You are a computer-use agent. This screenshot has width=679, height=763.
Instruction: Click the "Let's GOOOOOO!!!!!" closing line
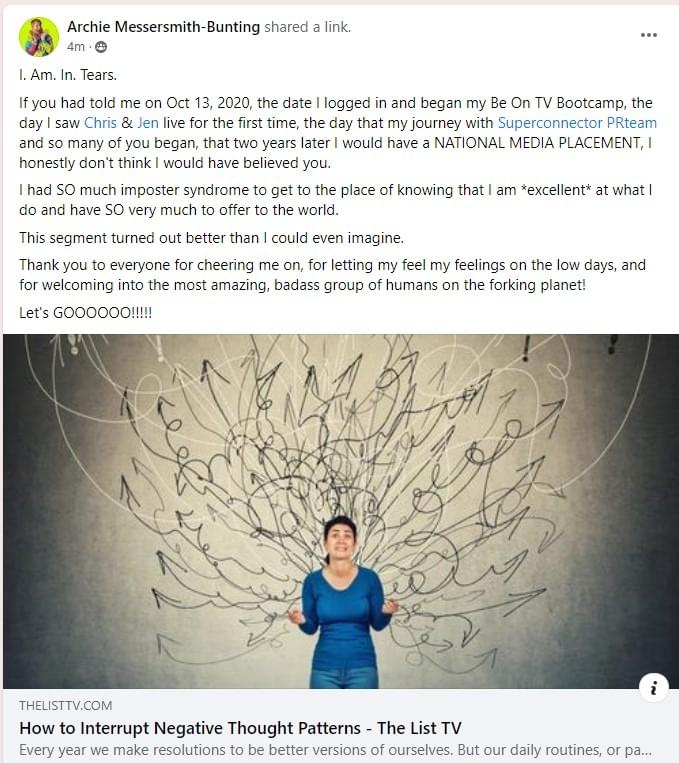tap(86, 313)
